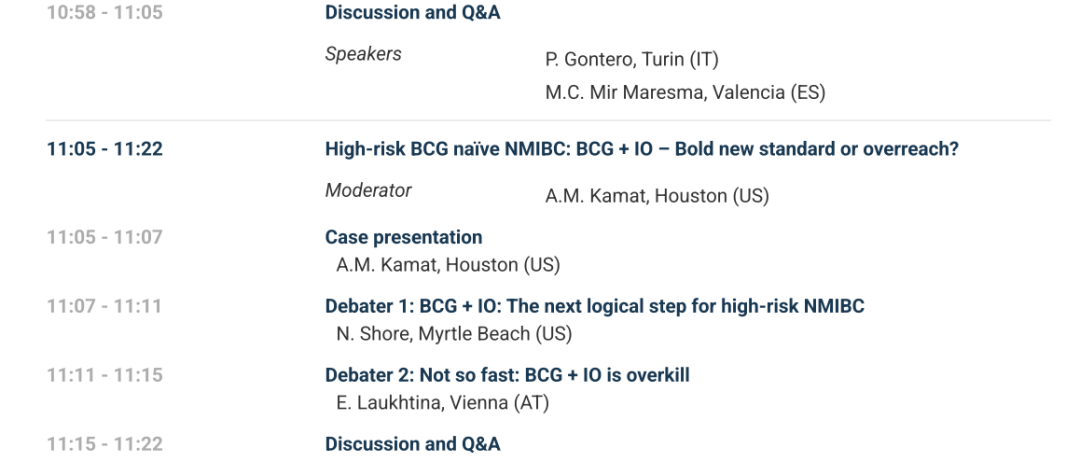Select speaker M.C. Mir Maresma, Valencia (ES)
Image resolution: width=1080 pixels, height=462 pixels.
685,93
